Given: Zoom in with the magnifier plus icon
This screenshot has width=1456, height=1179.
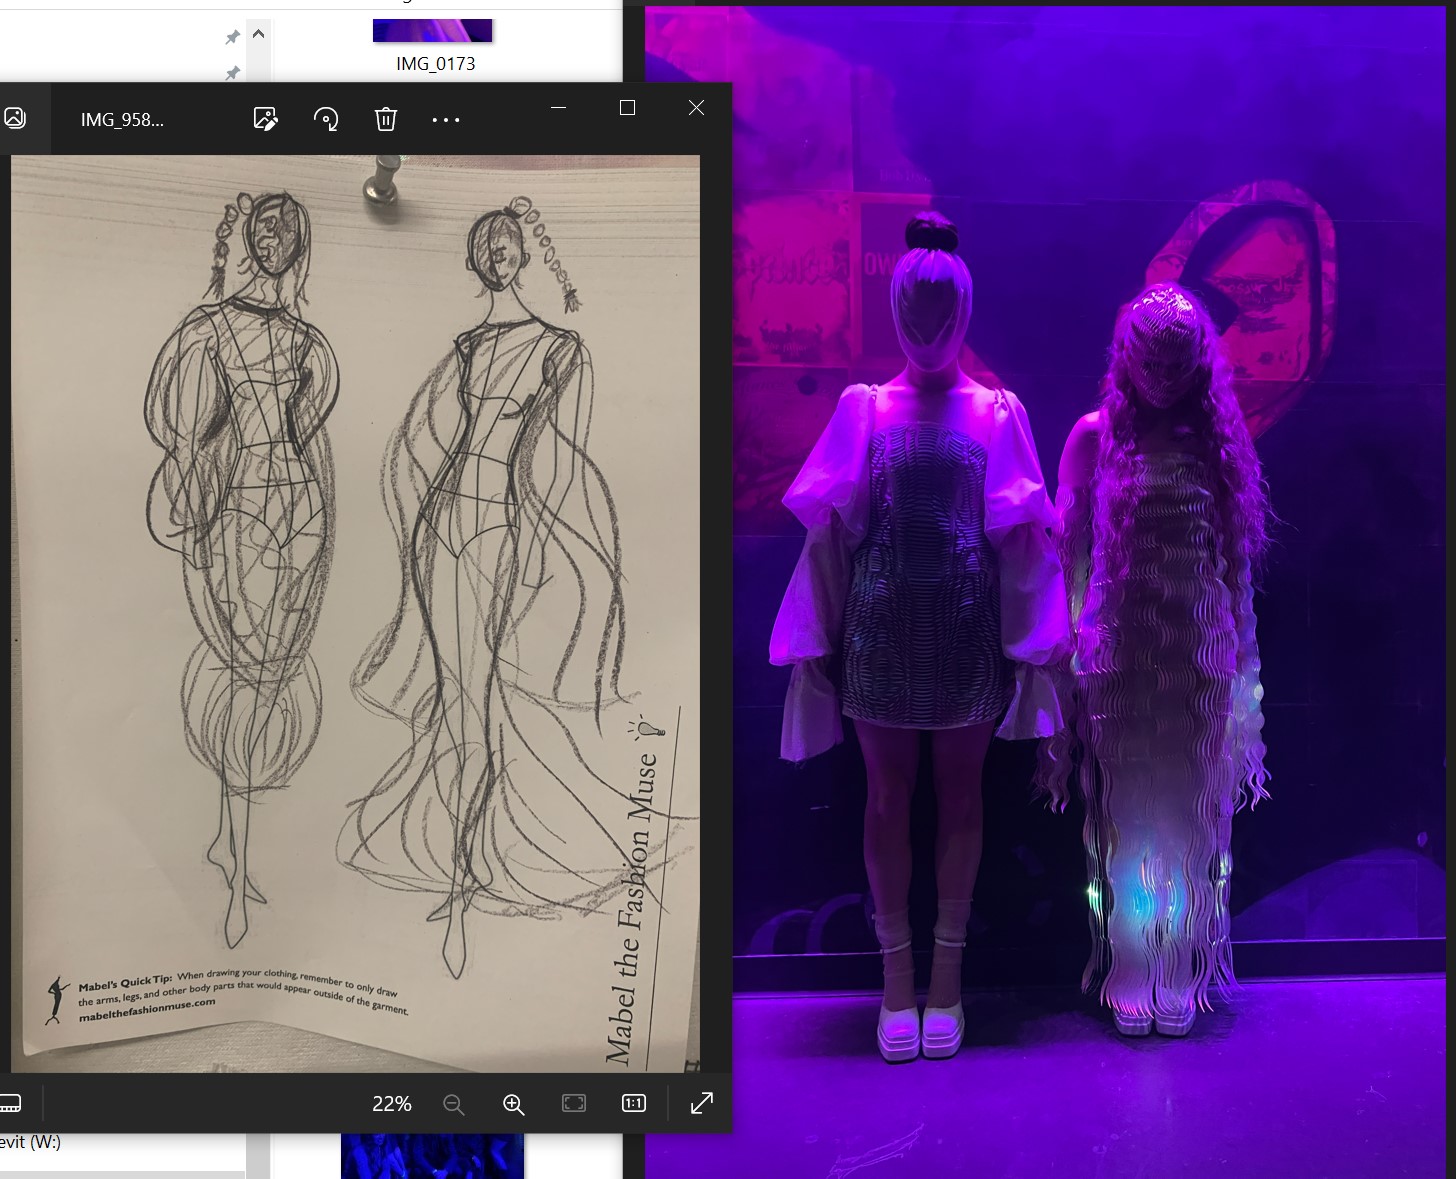Looking at the screenshot, I should pos(513,1104).
